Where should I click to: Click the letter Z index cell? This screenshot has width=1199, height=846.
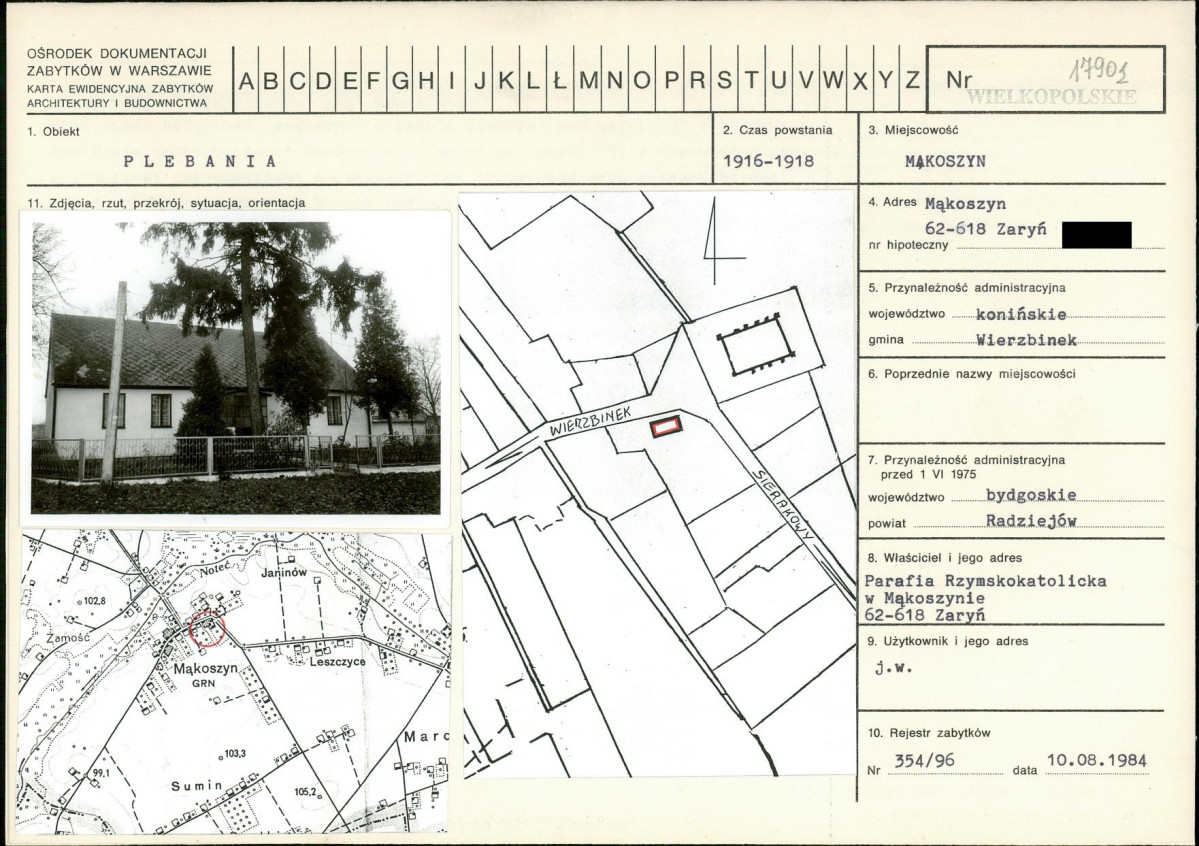tap(912, 80)
